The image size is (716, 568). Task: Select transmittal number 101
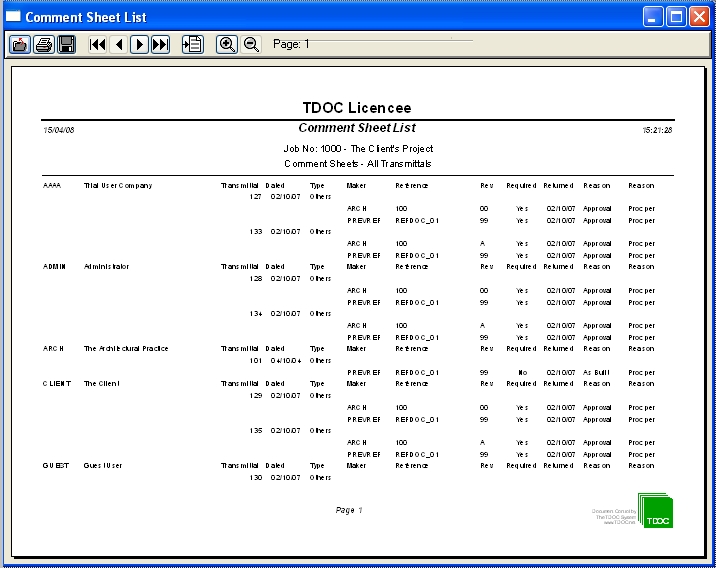(x=256, y=361)
